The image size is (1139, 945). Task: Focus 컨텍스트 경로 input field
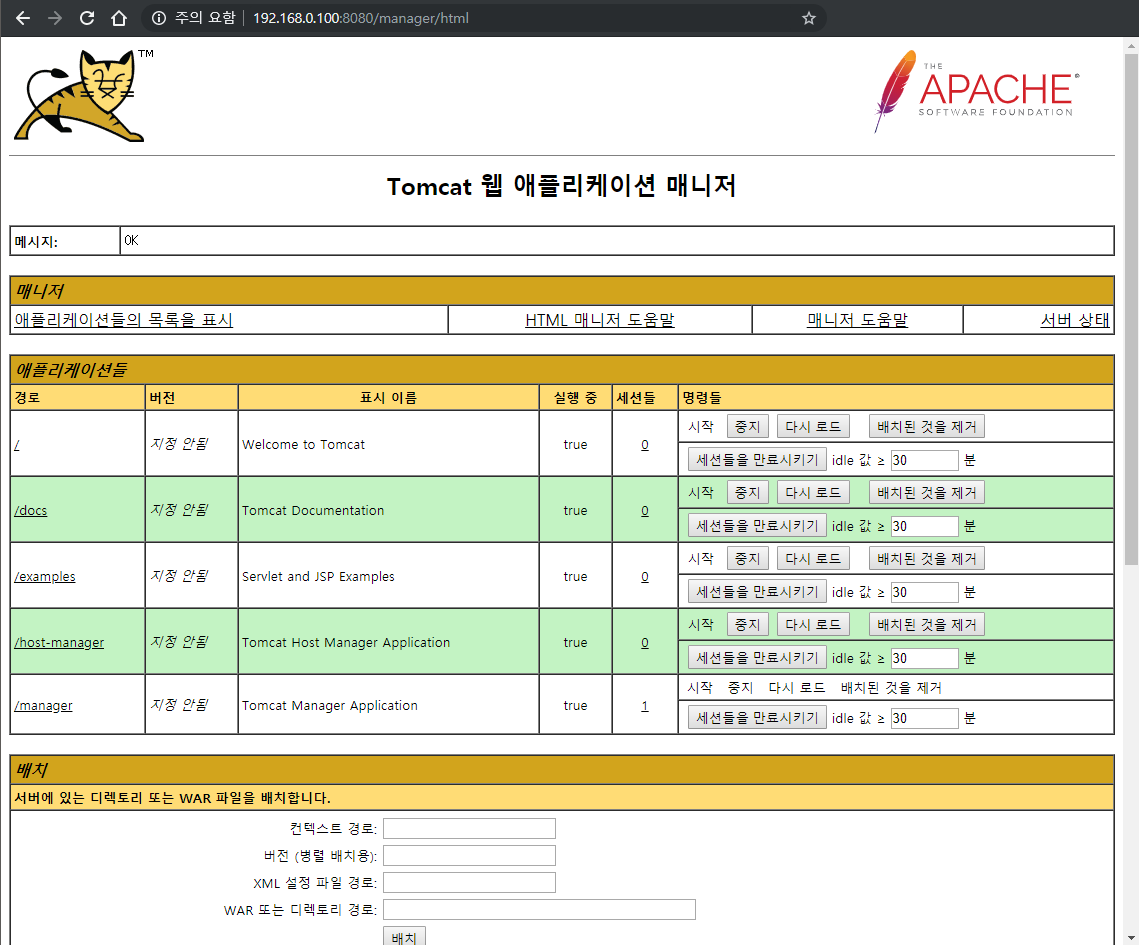tap(469, 829)
